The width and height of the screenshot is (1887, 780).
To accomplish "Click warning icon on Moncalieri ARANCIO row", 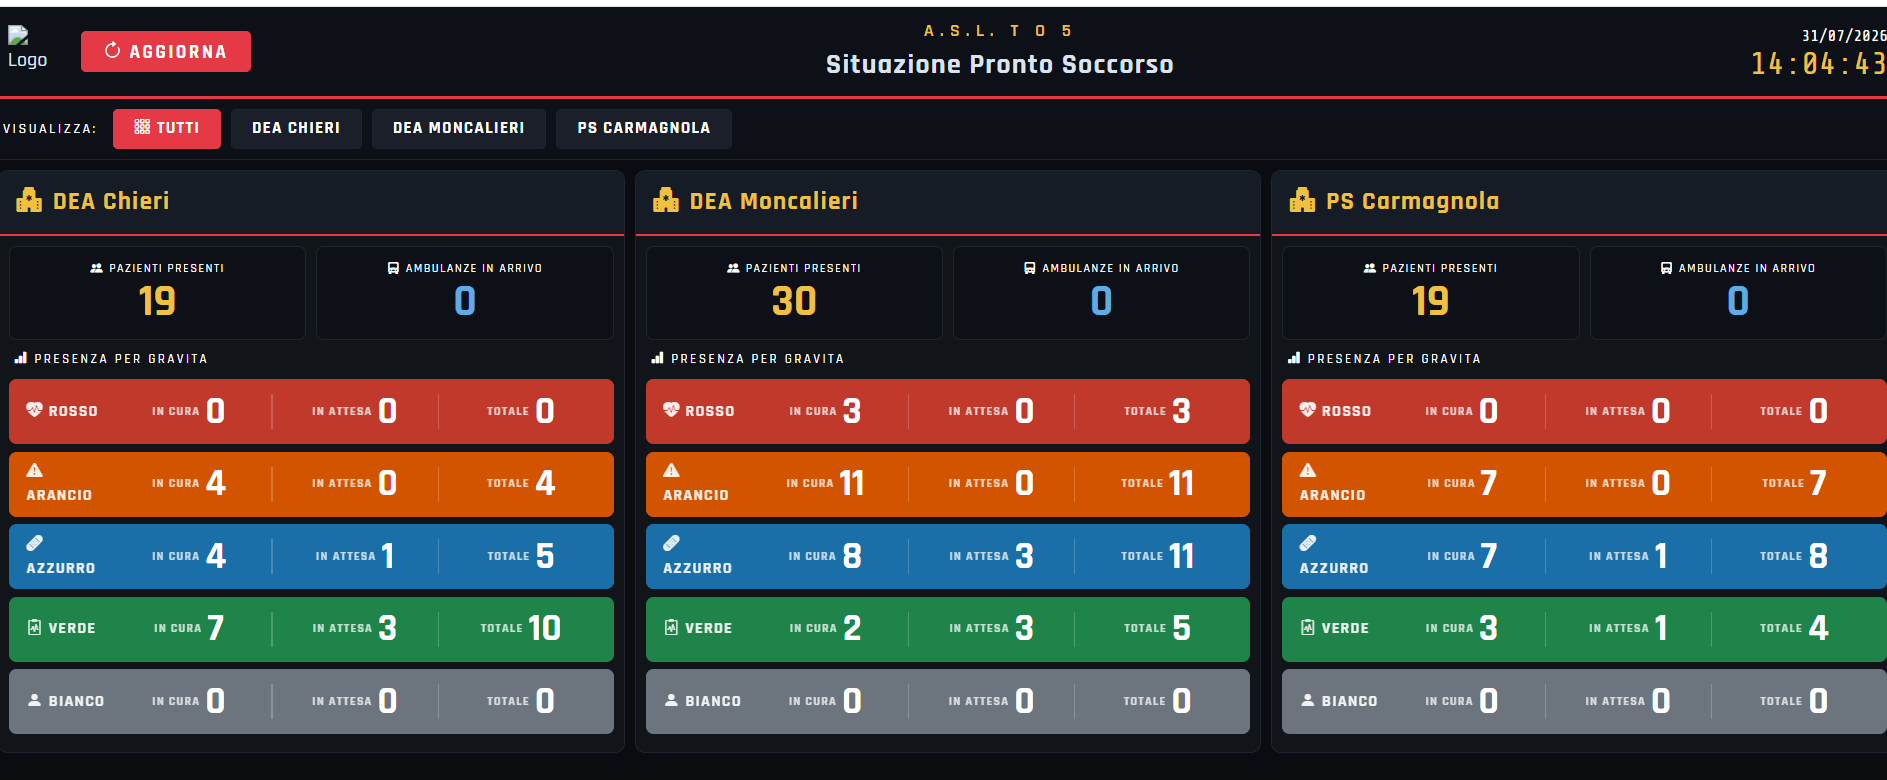I will point(671,470).
